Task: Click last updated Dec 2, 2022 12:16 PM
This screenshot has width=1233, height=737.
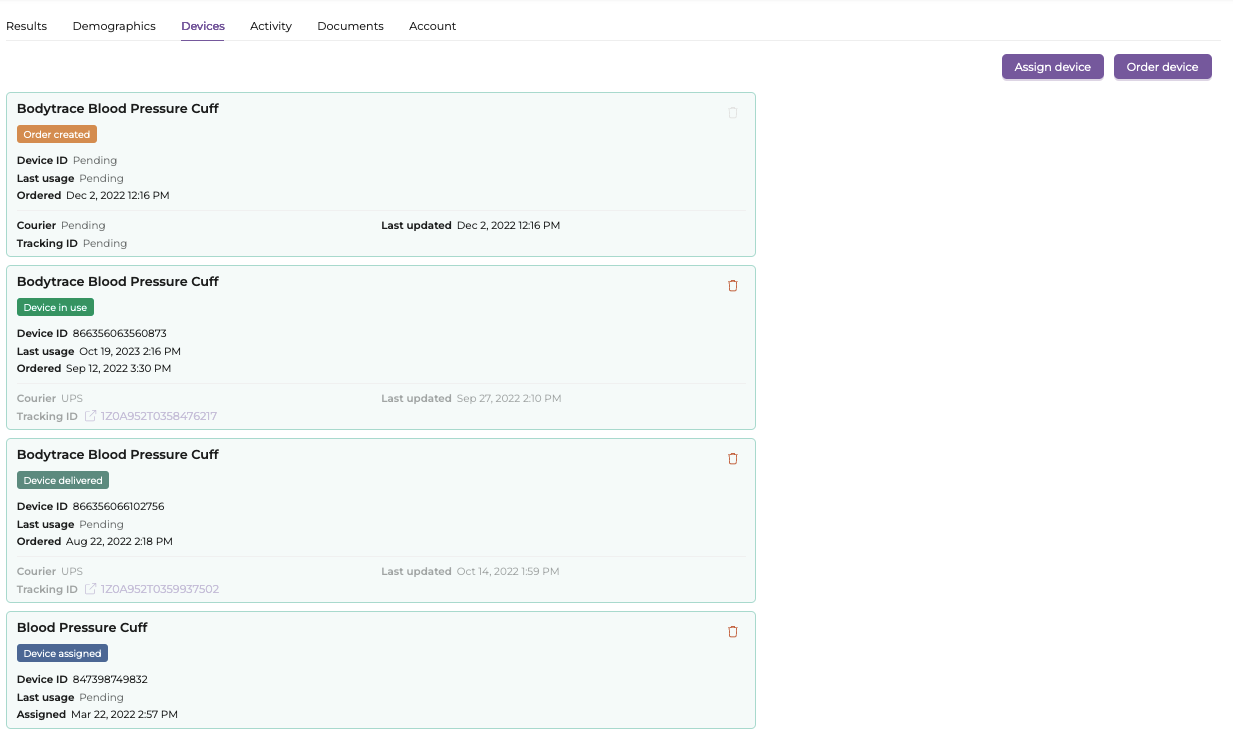Action: click(x=508, y=225)
